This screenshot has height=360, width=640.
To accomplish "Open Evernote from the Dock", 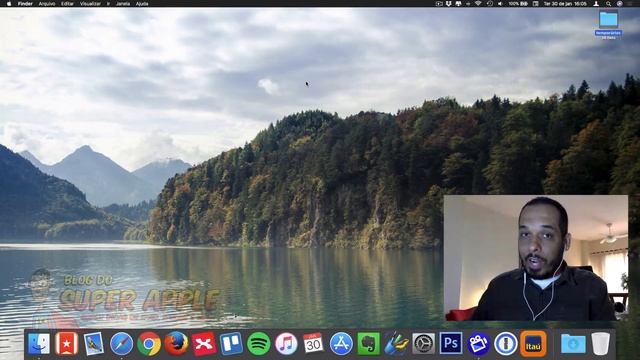I will (x=369, y=344).
